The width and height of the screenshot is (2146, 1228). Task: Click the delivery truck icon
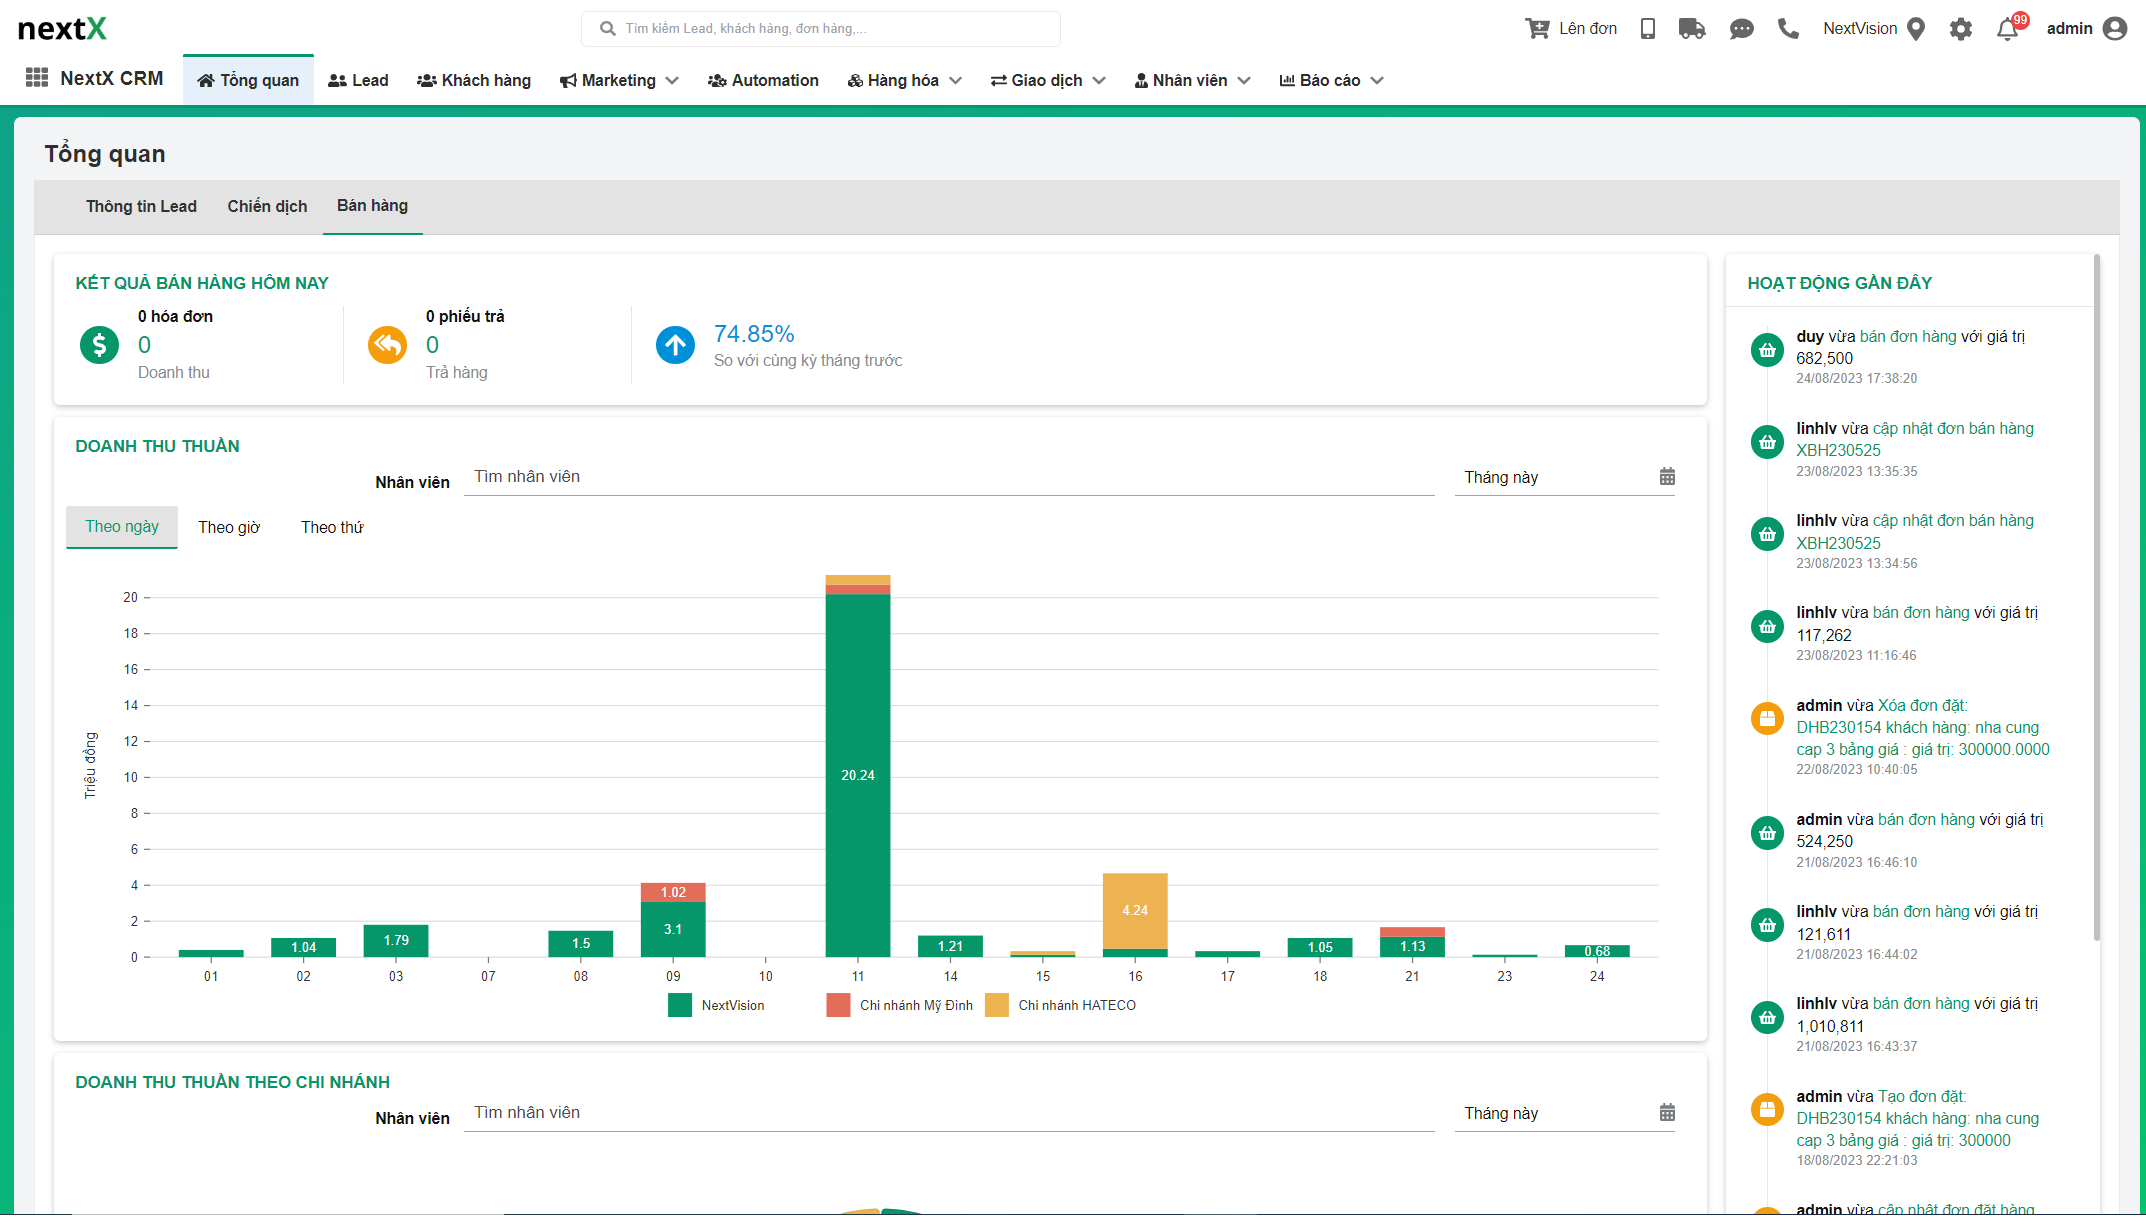[x=1692, y=29]
